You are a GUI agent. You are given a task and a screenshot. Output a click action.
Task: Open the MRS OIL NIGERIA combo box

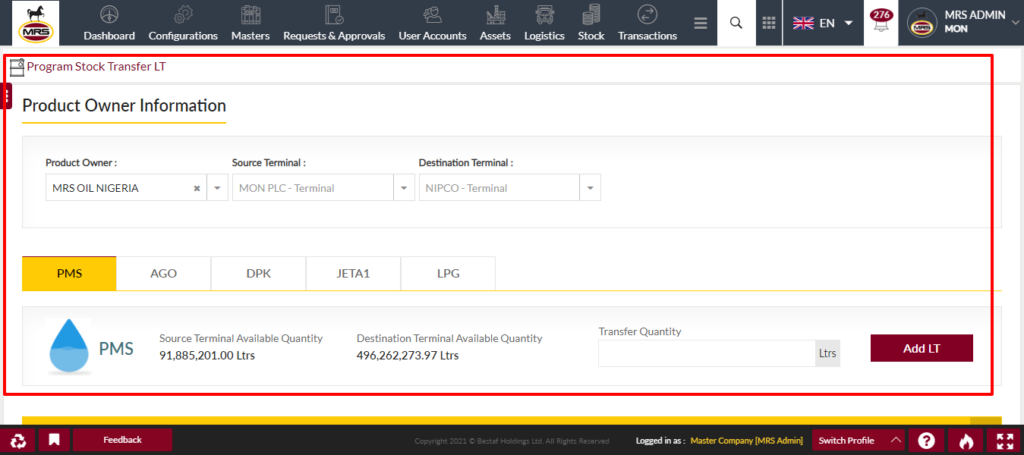click(137, 188)
